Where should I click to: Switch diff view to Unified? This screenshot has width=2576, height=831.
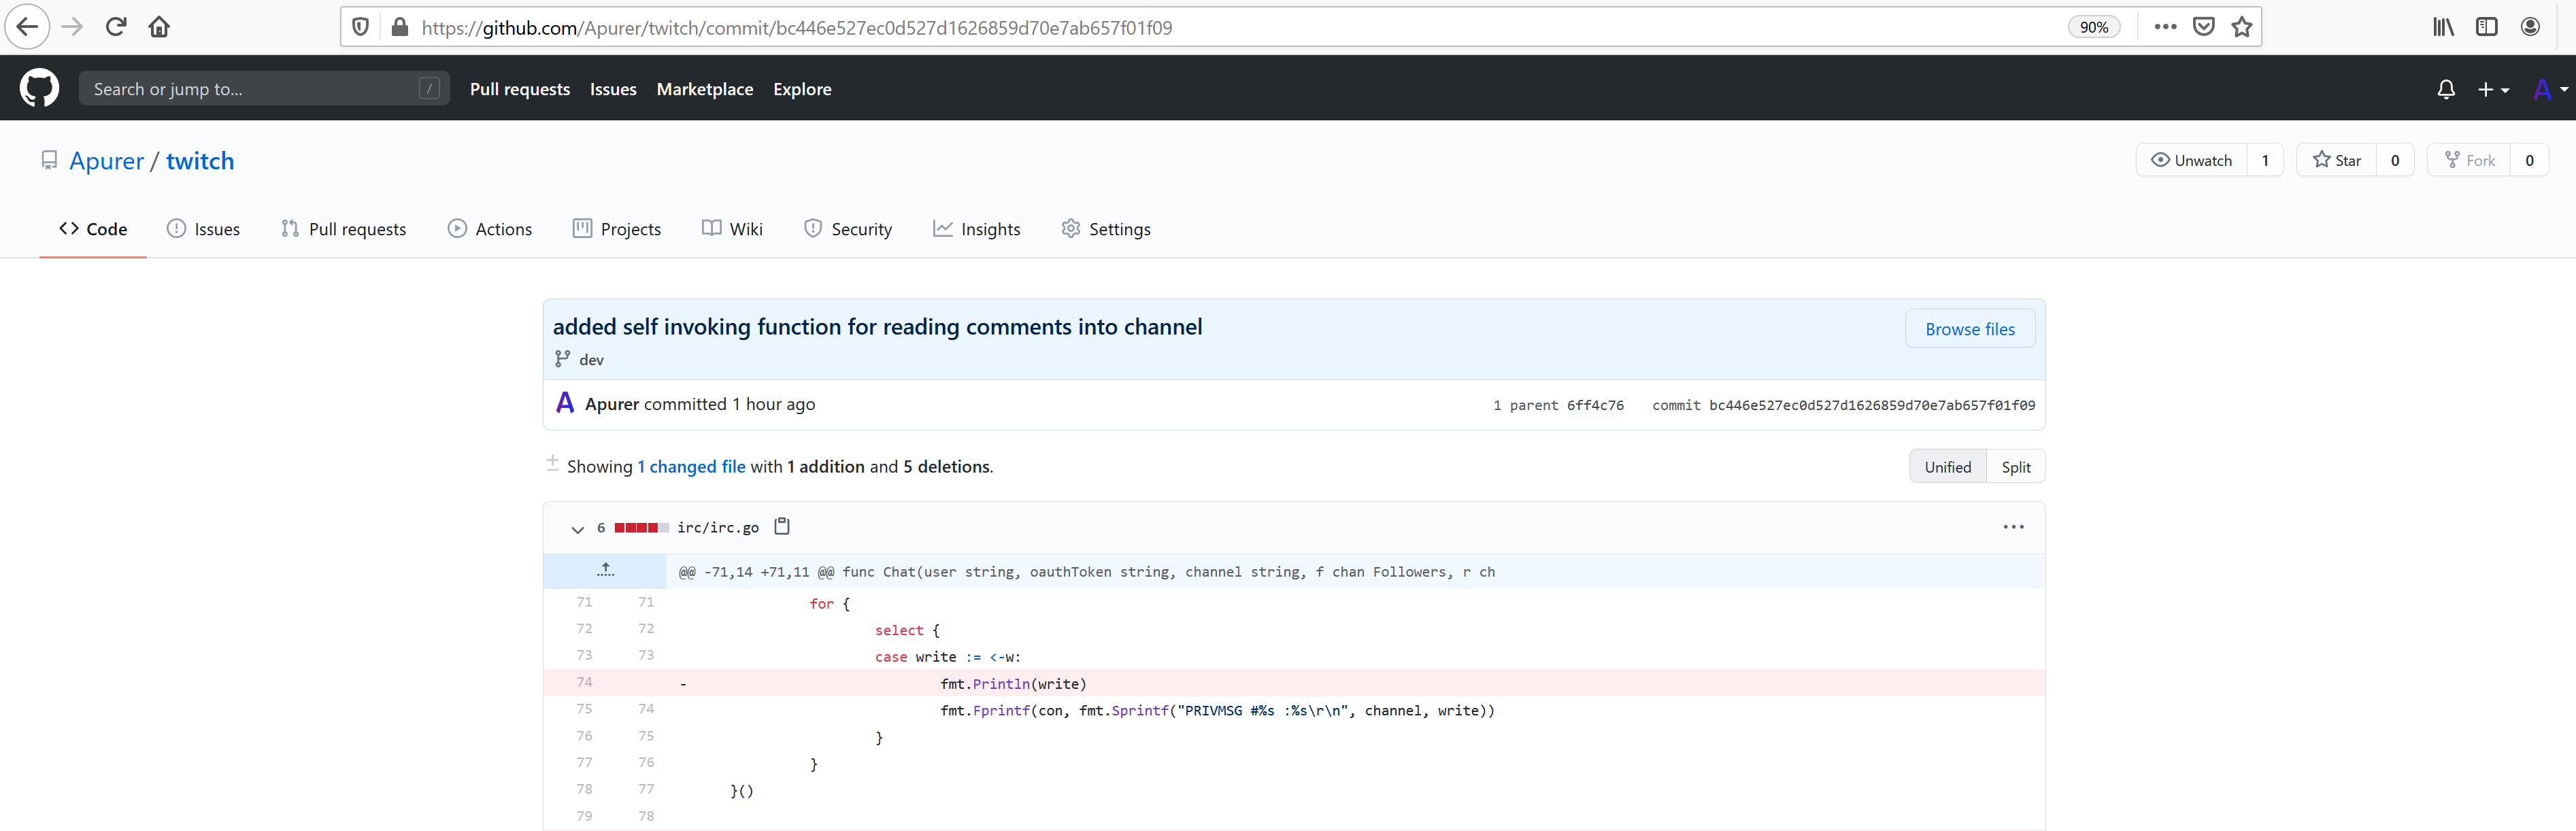[x=1947, y=467]
